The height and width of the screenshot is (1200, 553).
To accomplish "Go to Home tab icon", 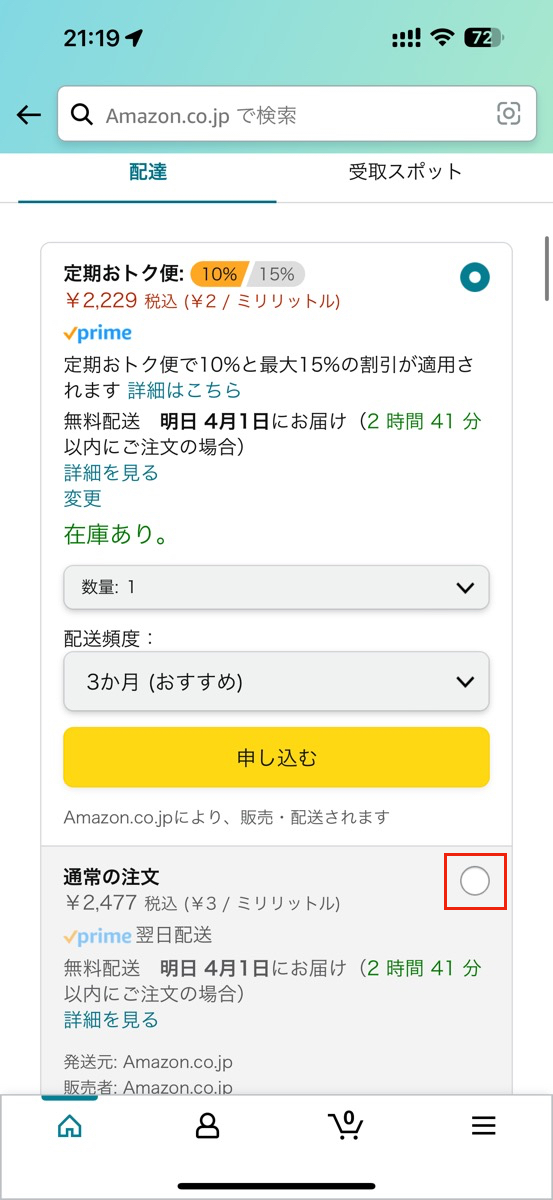I will (x=69, y=1125).
